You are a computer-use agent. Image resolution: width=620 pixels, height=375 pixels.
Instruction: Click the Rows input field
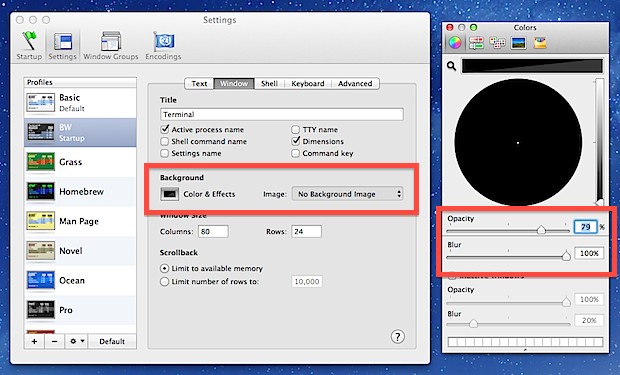(306, 231)
